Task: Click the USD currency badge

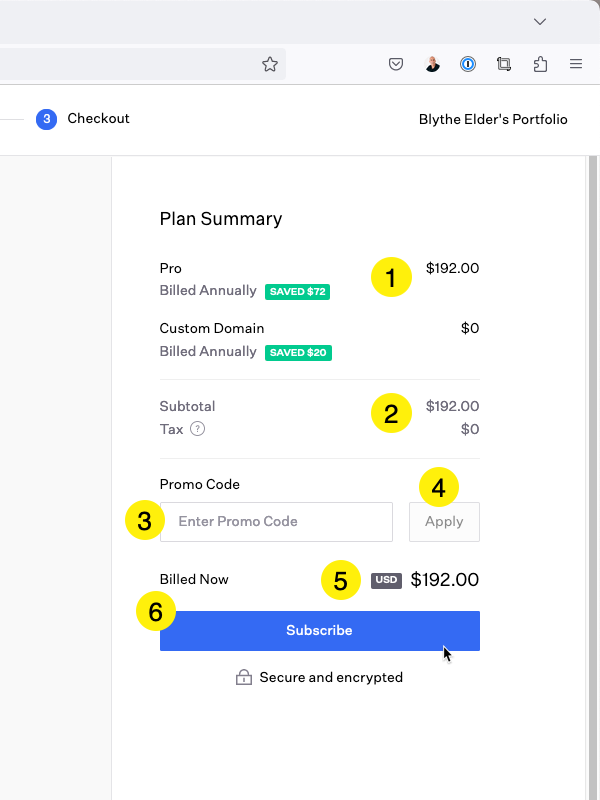Action: pyautogui.click(x=386, y=580)
